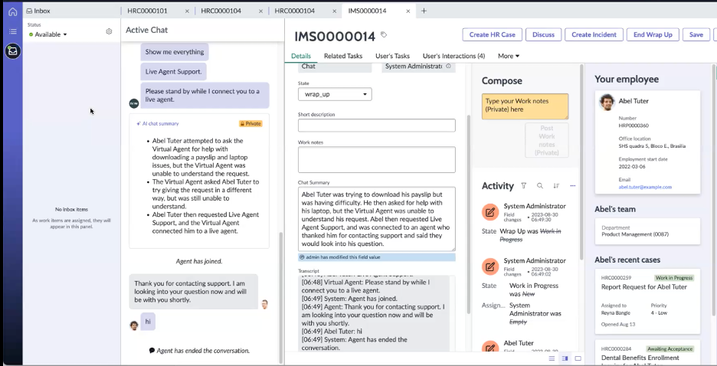Click the second System Administrator activity edit icon
Viewport: 717px width, 366px height.
point(490,267)
